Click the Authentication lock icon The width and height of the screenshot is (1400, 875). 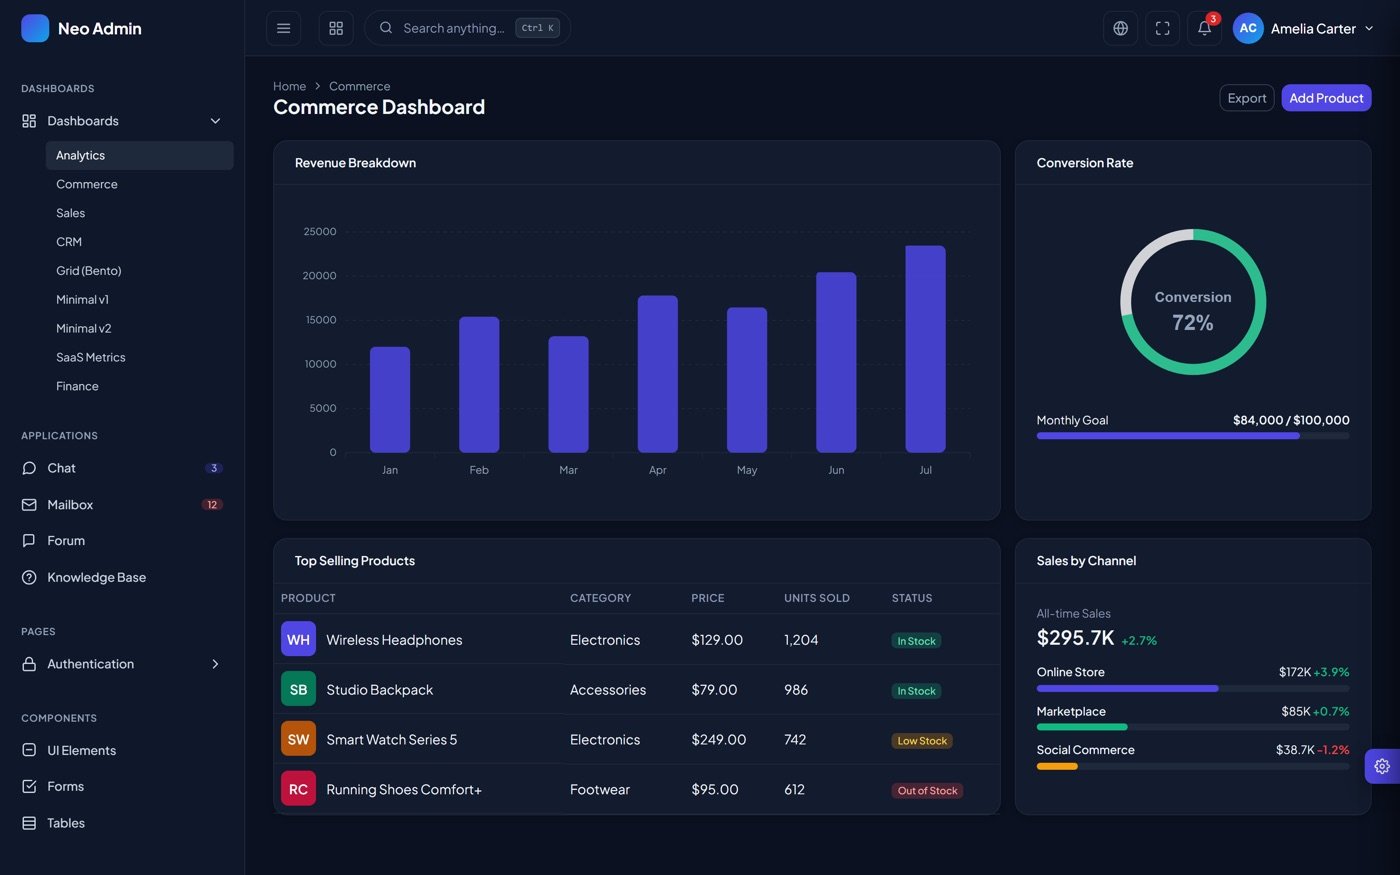tap(29, 664)
